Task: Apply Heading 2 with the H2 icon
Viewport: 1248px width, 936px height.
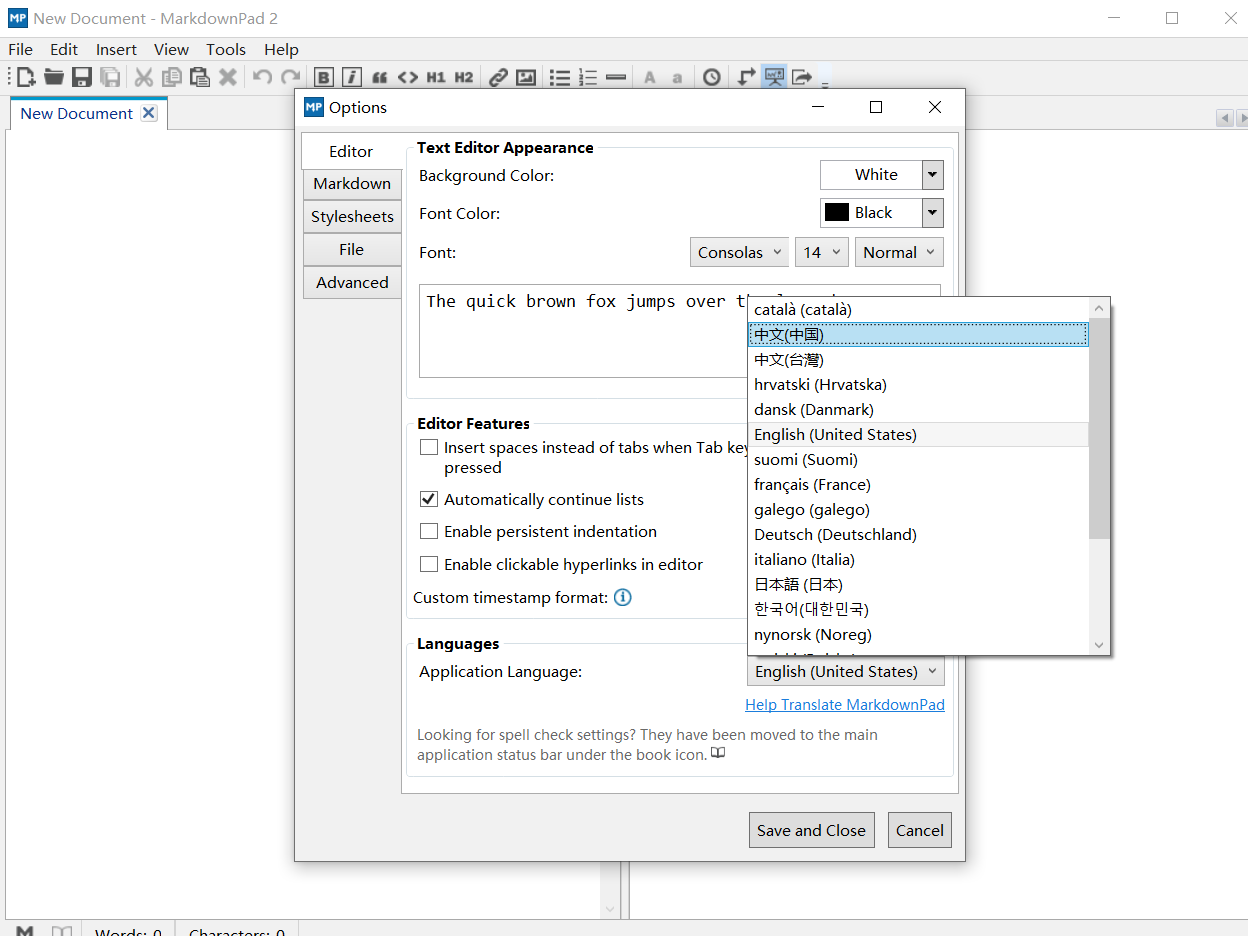Action: [464, 77]
